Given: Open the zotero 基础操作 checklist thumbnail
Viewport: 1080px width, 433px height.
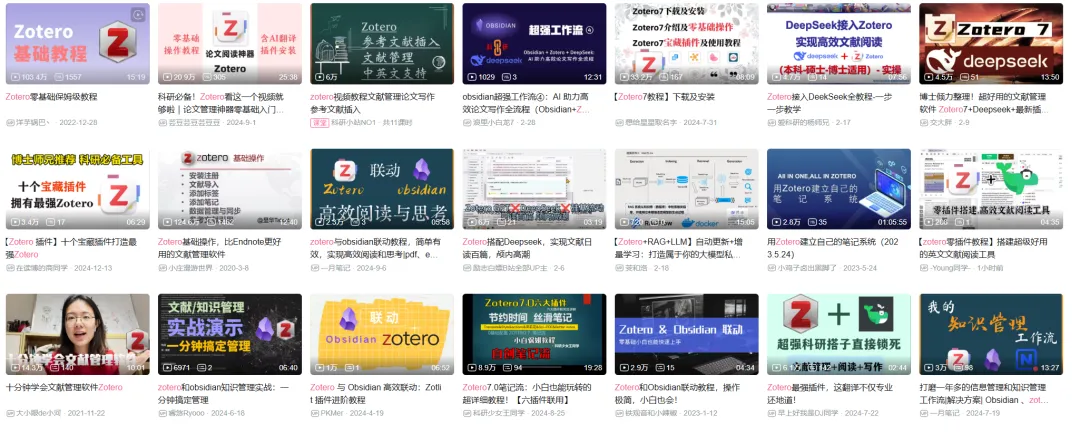Looking at the screenshot, I should (x=230, y=189).
